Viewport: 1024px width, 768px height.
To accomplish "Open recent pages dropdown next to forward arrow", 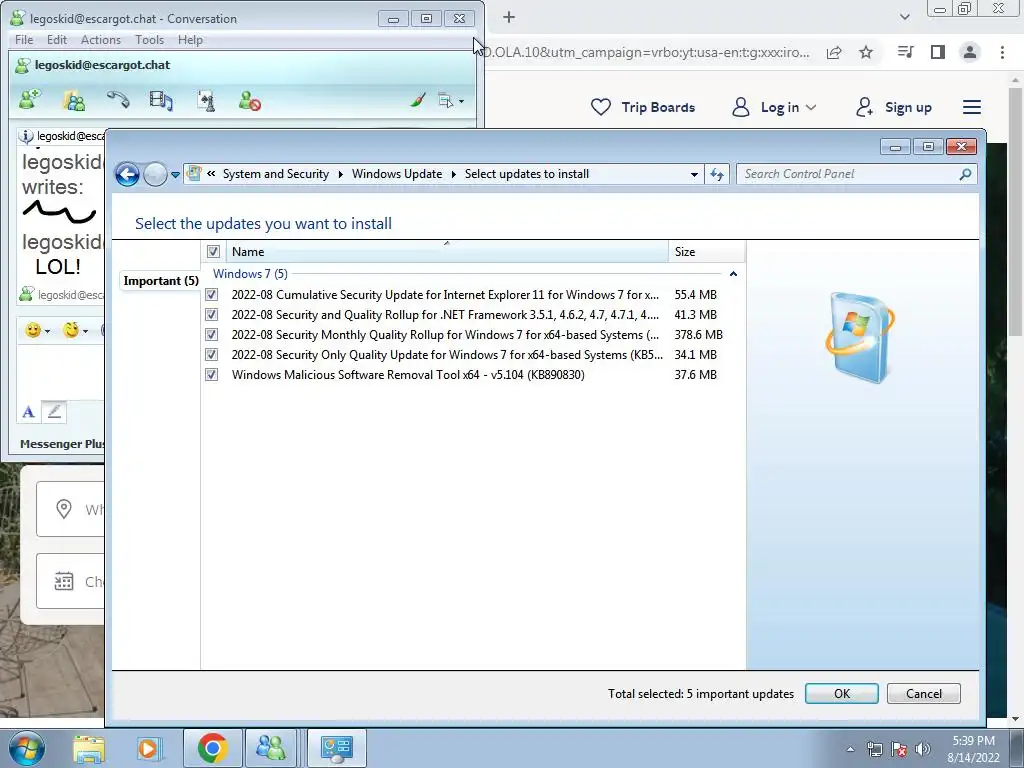I will (x=175, y=175).
